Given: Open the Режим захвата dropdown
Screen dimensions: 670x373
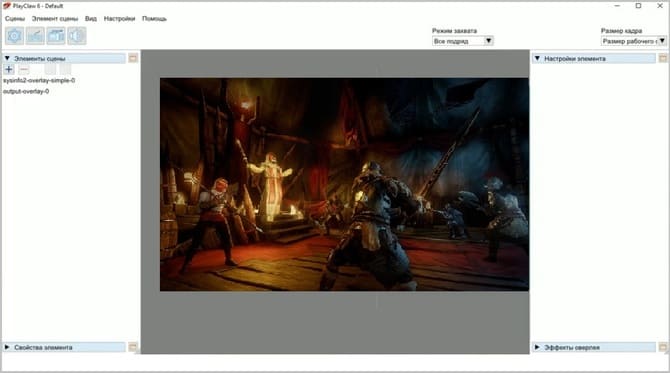Looking at the screenshot, I should (x=463, y=41).
